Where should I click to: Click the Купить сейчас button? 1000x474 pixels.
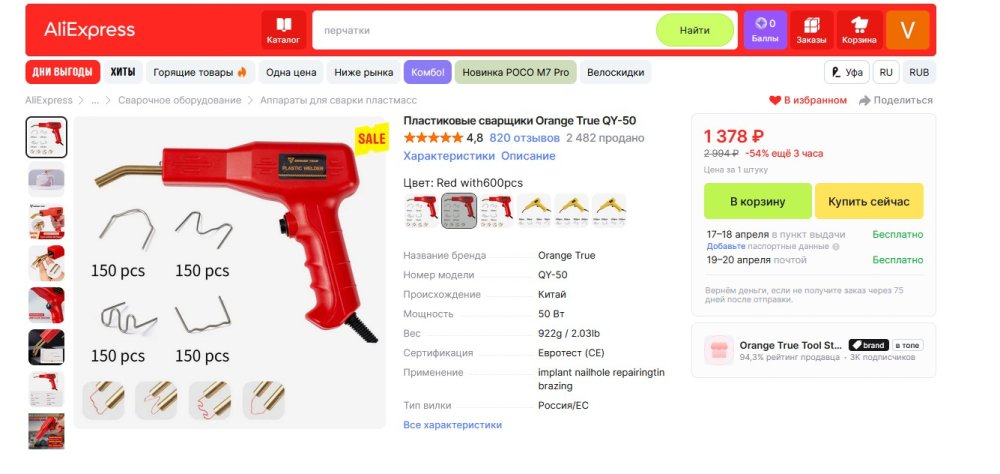click(x=869, y=201)
